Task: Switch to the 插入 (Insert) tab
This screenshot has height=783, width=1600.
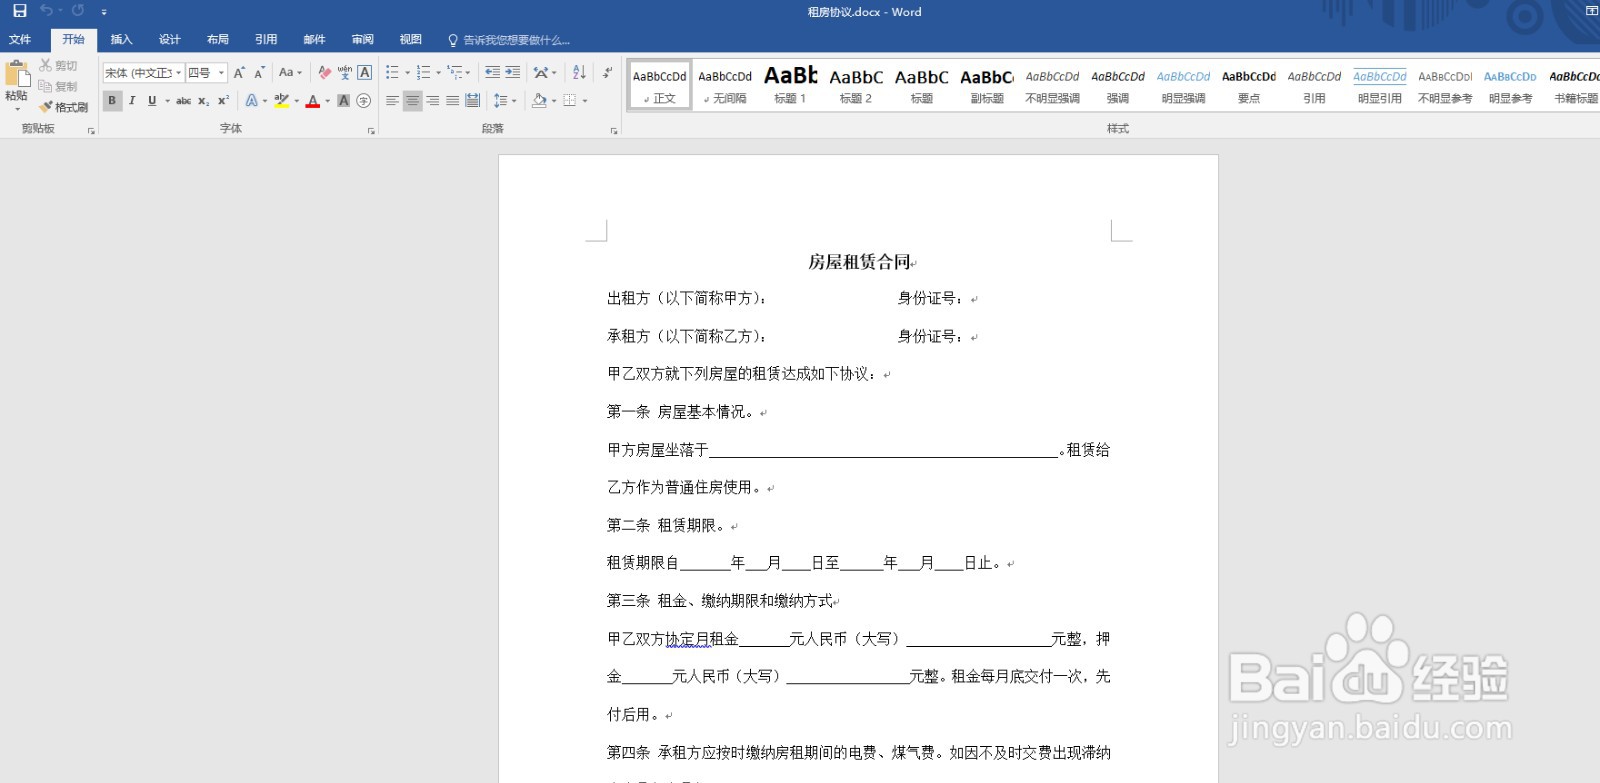Action: tap(121, 40)
